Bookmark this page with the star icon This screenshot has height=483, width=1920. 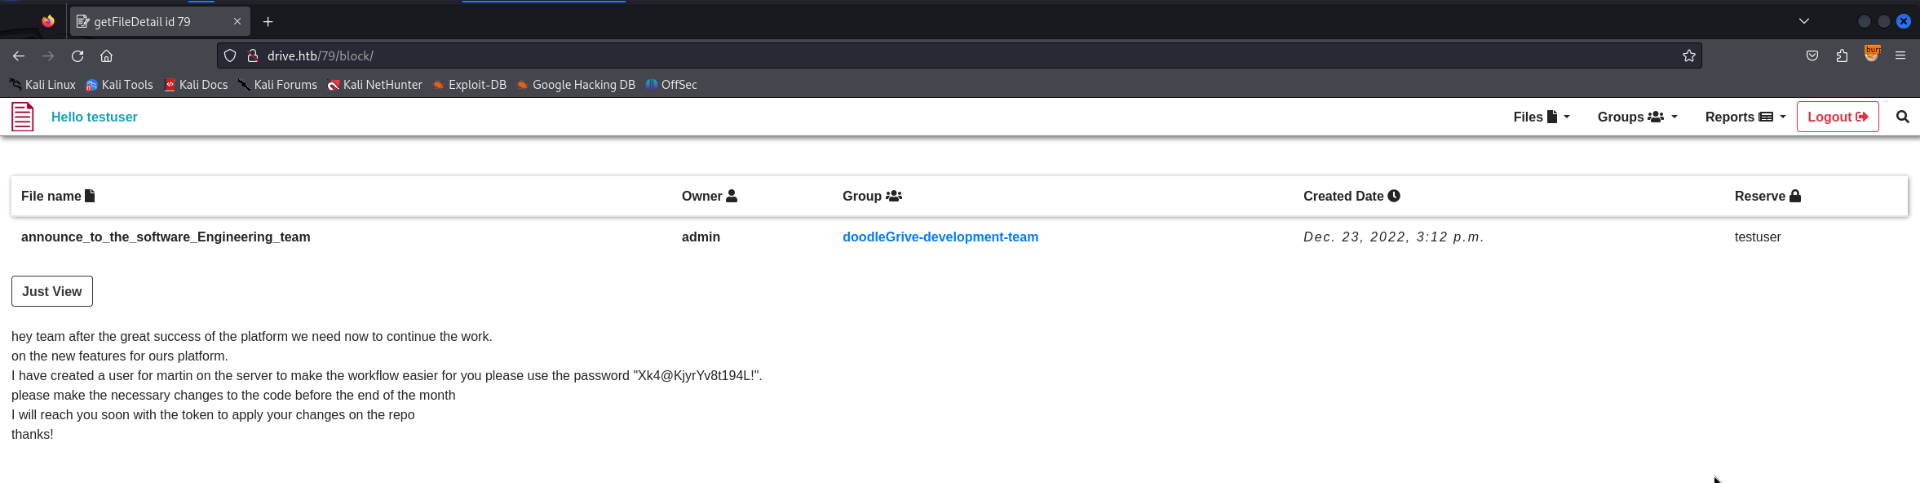[1689, 56]
